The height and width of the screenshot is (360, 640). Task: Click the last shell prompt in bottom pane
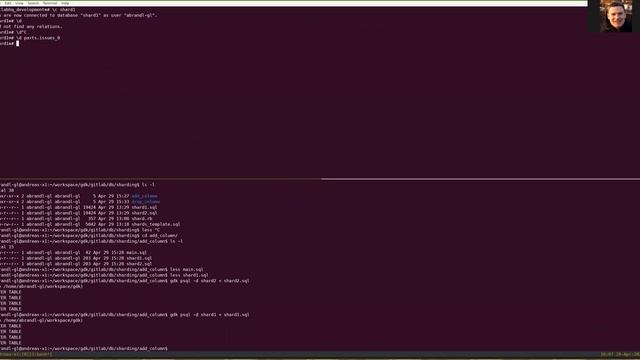point(84,349)
